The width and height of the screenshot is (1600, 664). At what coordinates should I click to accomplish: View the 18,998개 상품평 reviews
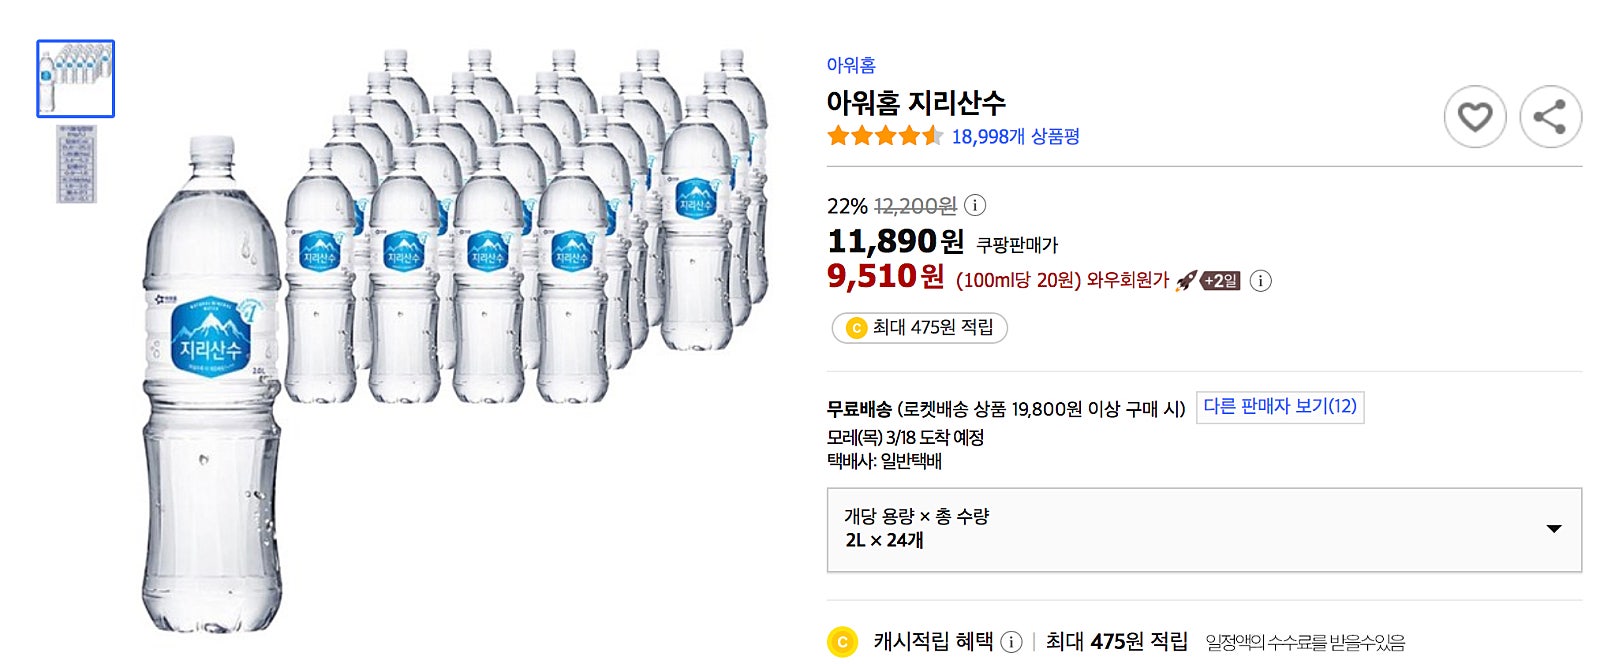[x=1015, y=137]
